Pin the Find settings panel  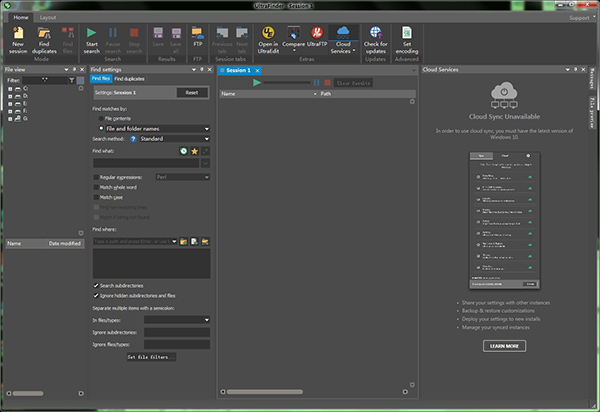[202, 69]
